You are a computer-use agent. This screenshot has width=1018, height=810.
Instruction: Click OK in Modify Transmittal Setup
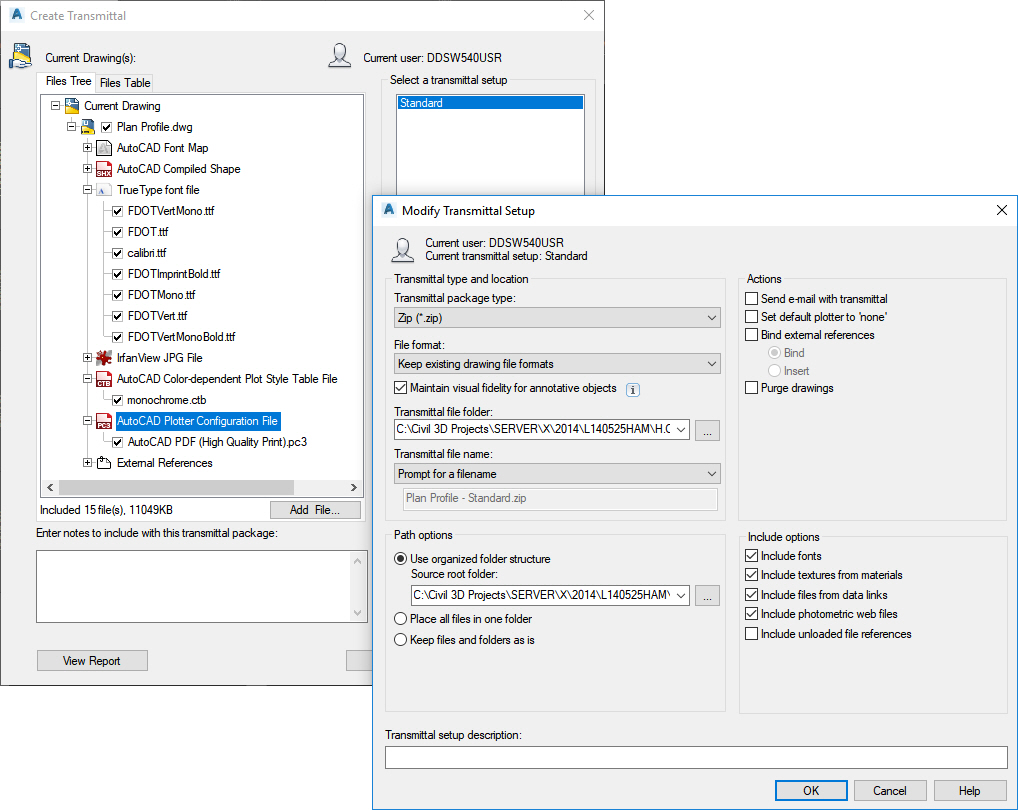pyautogui.click(x=811, y=791)
